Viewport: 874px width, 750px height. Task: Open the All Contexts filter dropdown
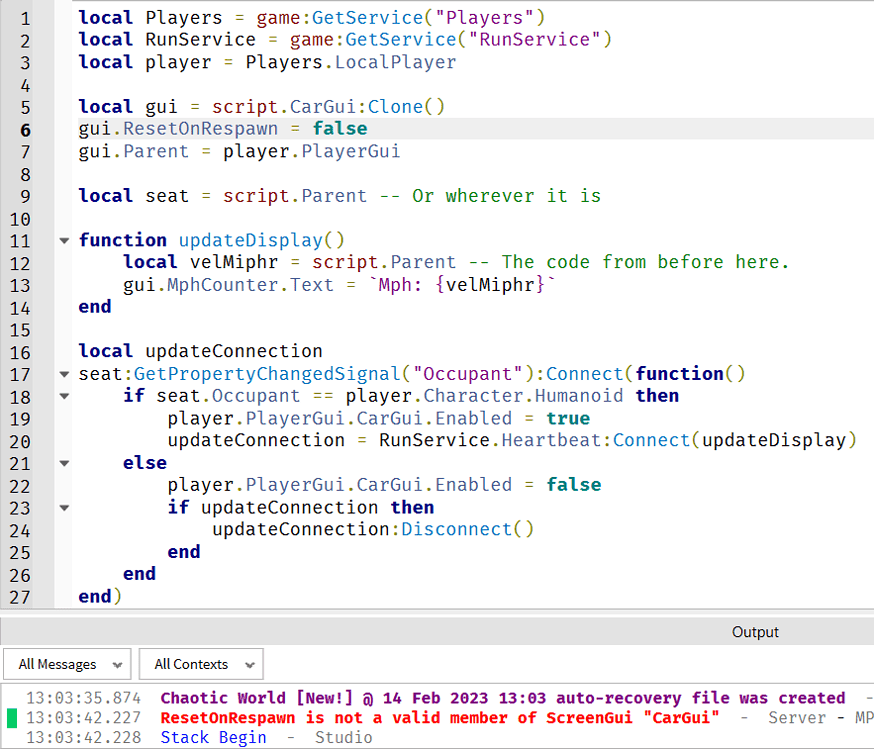coord(200,664)
